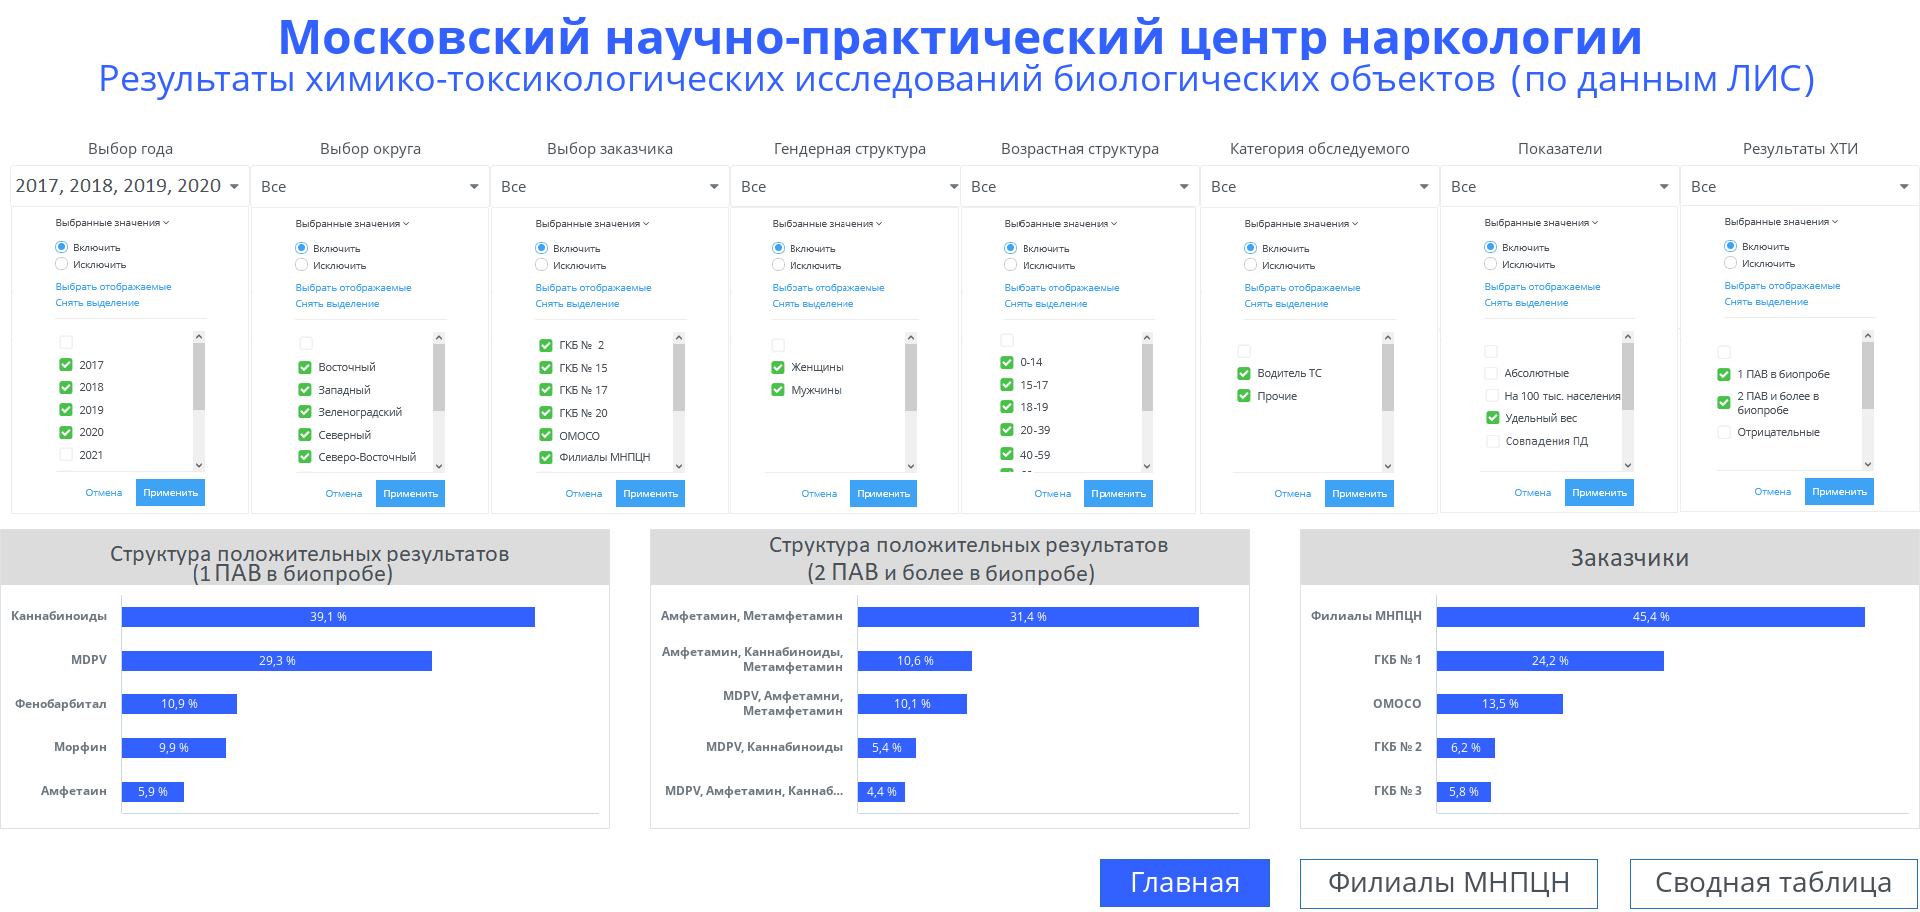
Task: Expand the "Выбор округа" dropdown
Action: [x=369, y=187]
